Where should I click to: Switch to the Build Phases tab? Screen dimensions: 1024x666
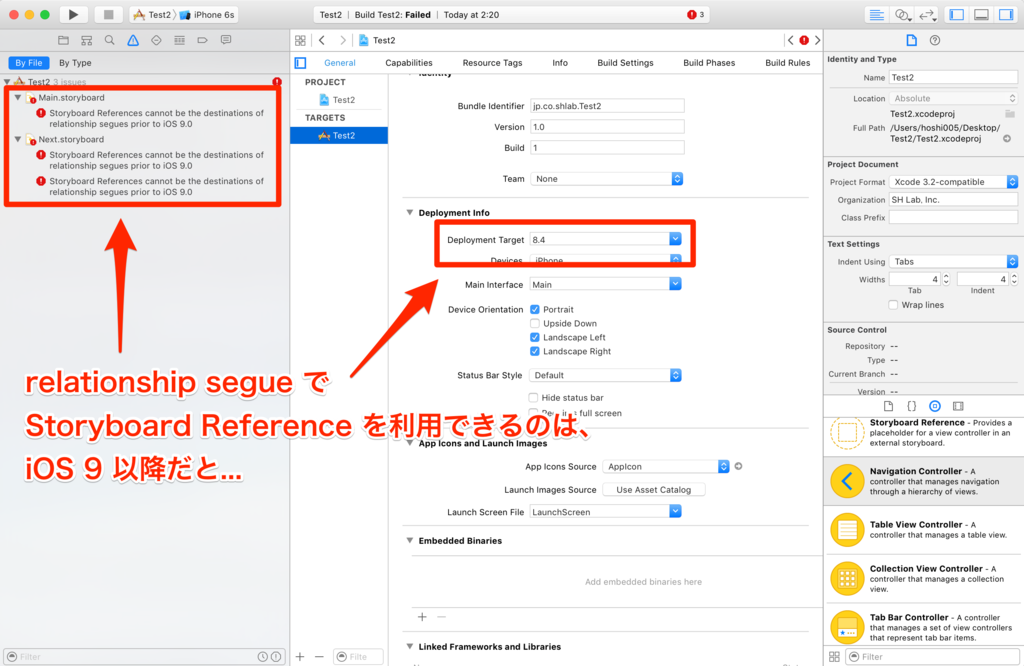[x=709, y=63]
